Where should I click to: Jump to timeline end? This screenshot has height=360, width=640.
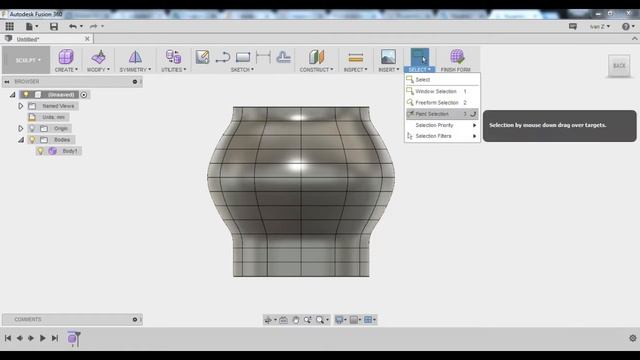pyautogui.click(x=55, y=338)
